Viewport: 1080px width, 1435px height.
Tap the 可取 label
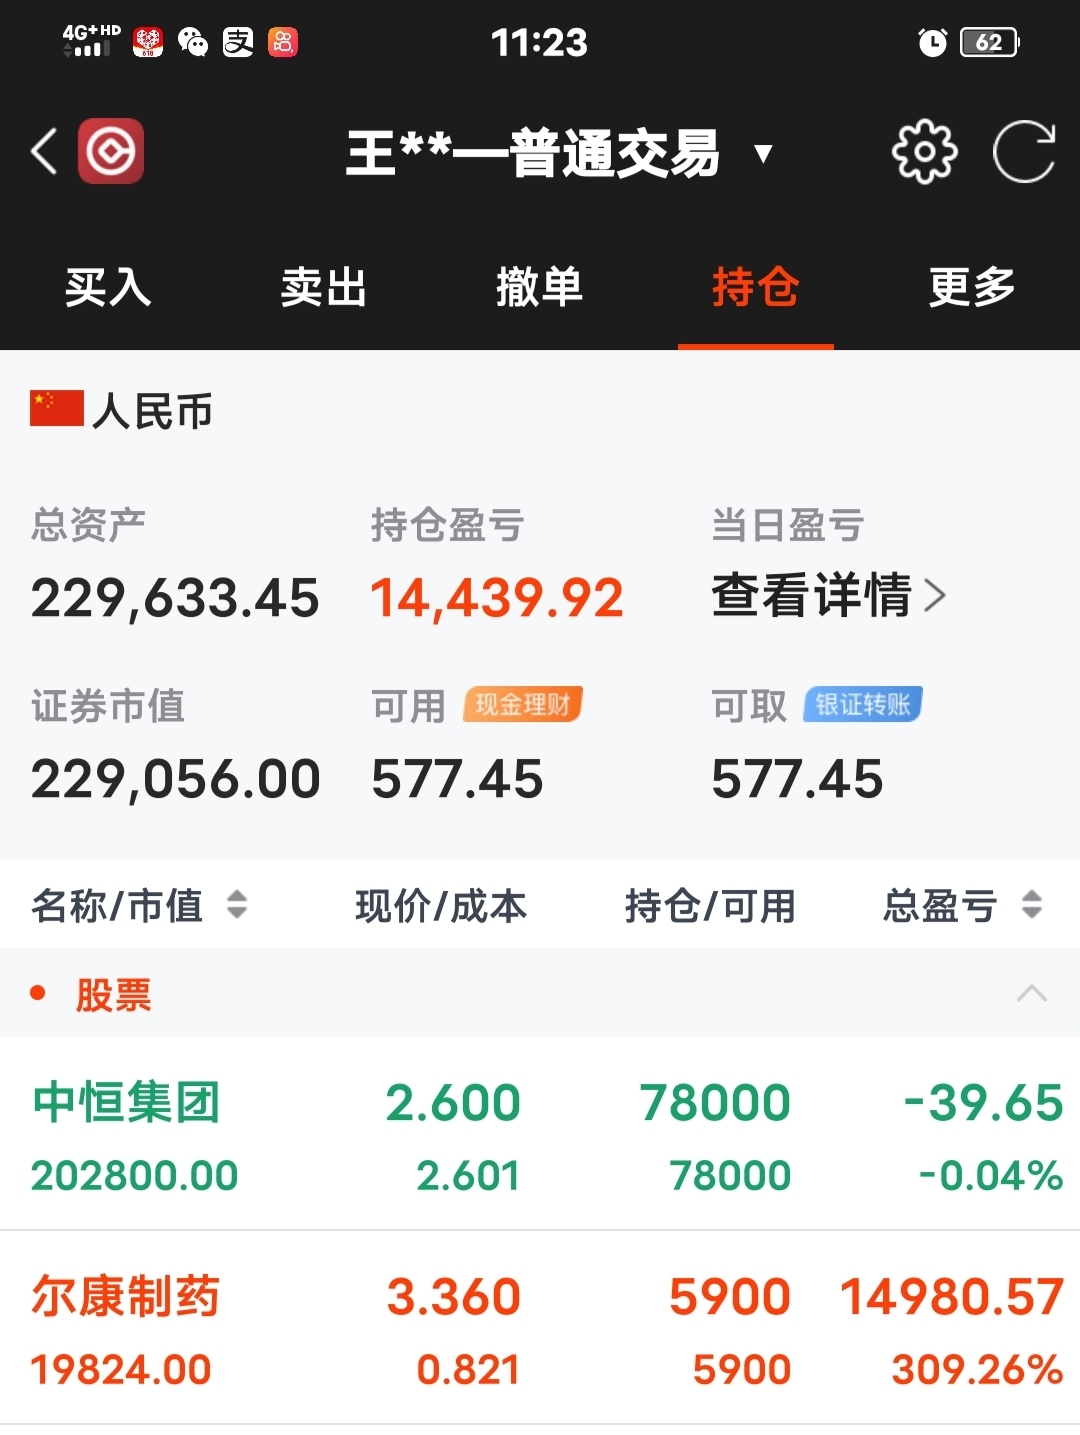point(749,706)
